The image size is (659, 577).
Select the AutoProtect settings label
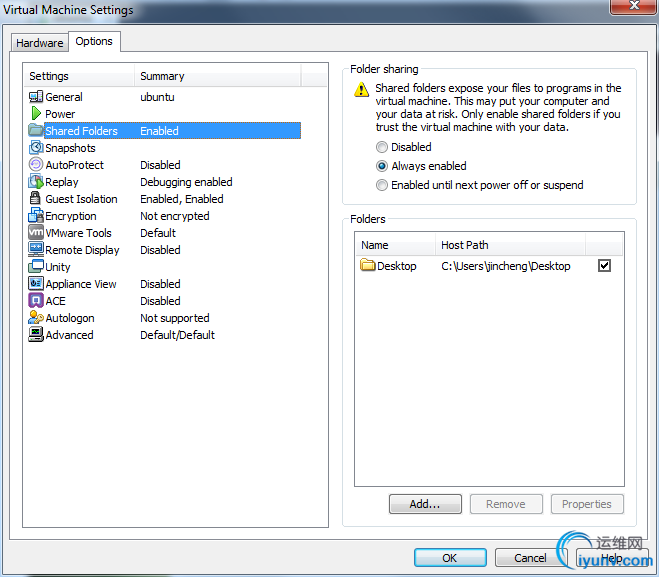click(74, 165)
